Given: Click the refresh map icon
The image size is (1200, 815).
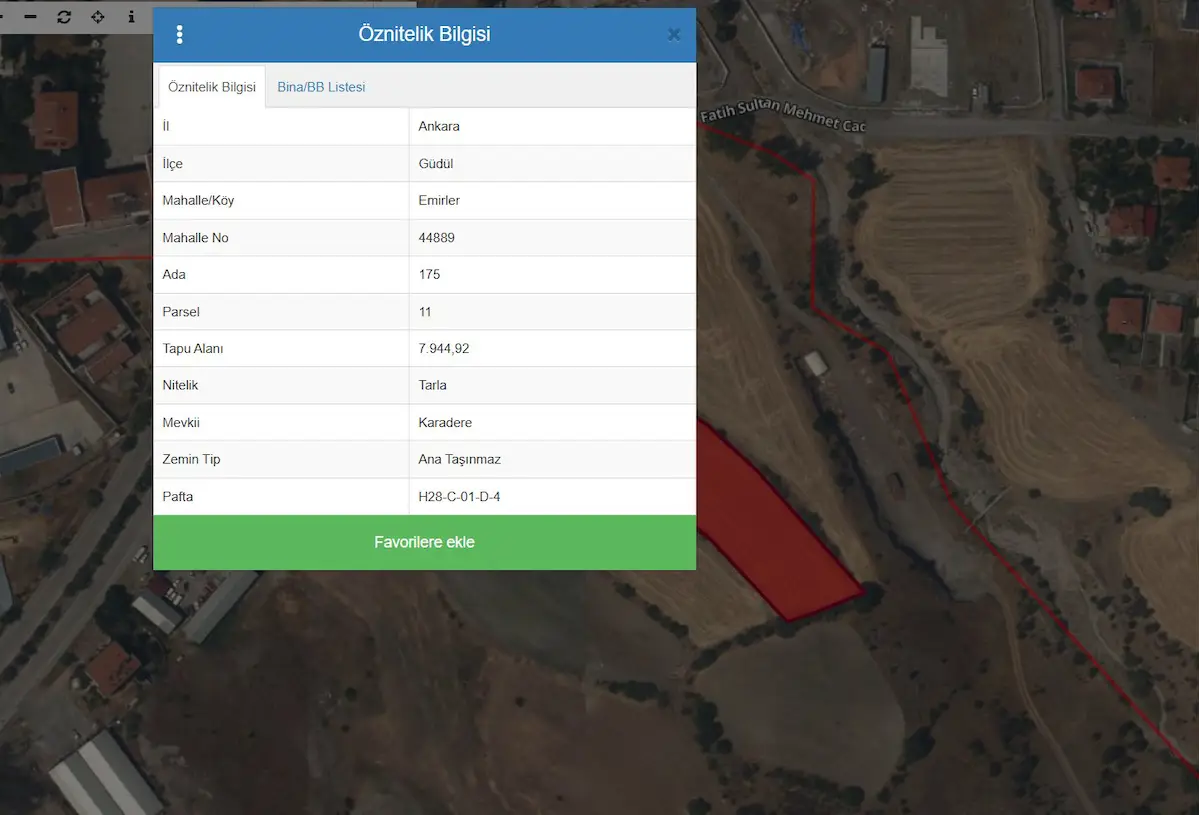Looking at the screenshot, I should 64,17.
